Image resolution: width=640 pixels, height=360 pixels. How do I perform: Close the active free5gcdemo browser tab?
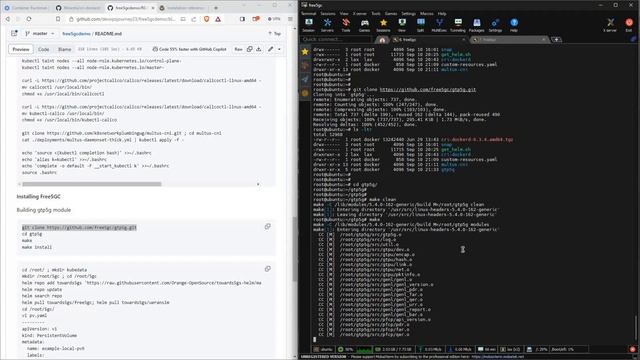(153, 8)
